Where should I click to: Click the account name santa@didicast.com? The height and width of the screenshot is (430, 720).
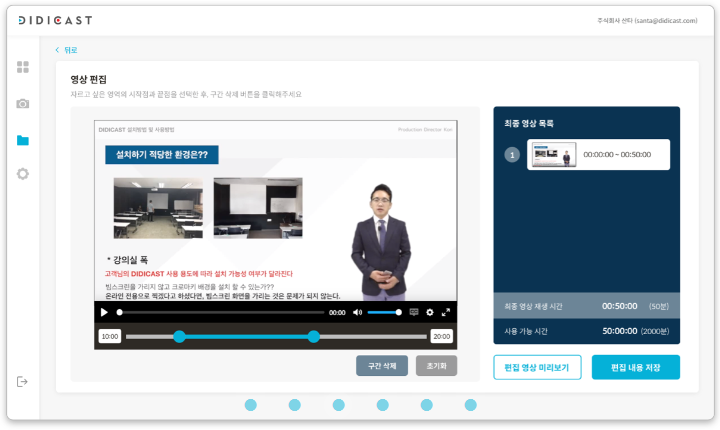[647, 21]
